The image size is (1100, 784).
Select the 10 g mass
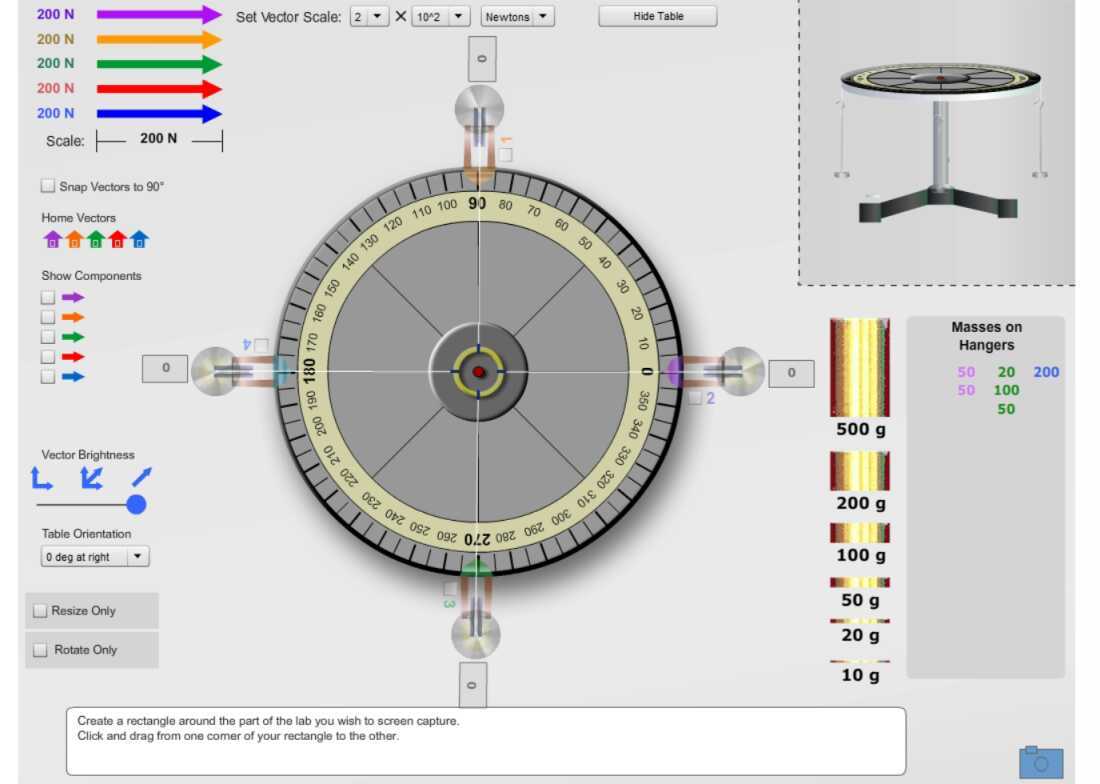click(x=859, y=661)
